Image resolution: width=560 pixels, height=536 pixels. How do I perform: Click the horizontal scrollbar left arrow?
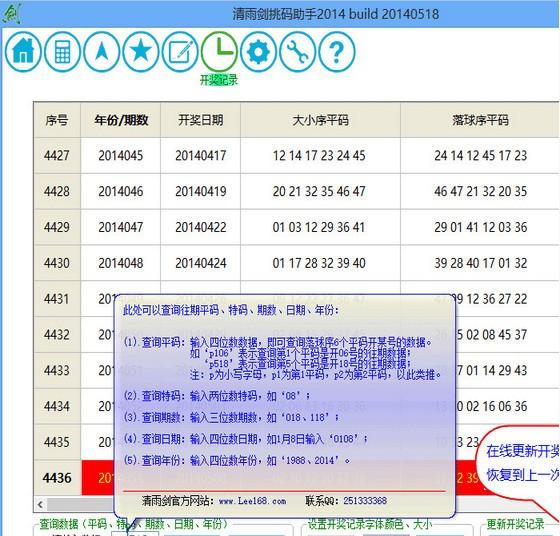(x=40, y=505)
